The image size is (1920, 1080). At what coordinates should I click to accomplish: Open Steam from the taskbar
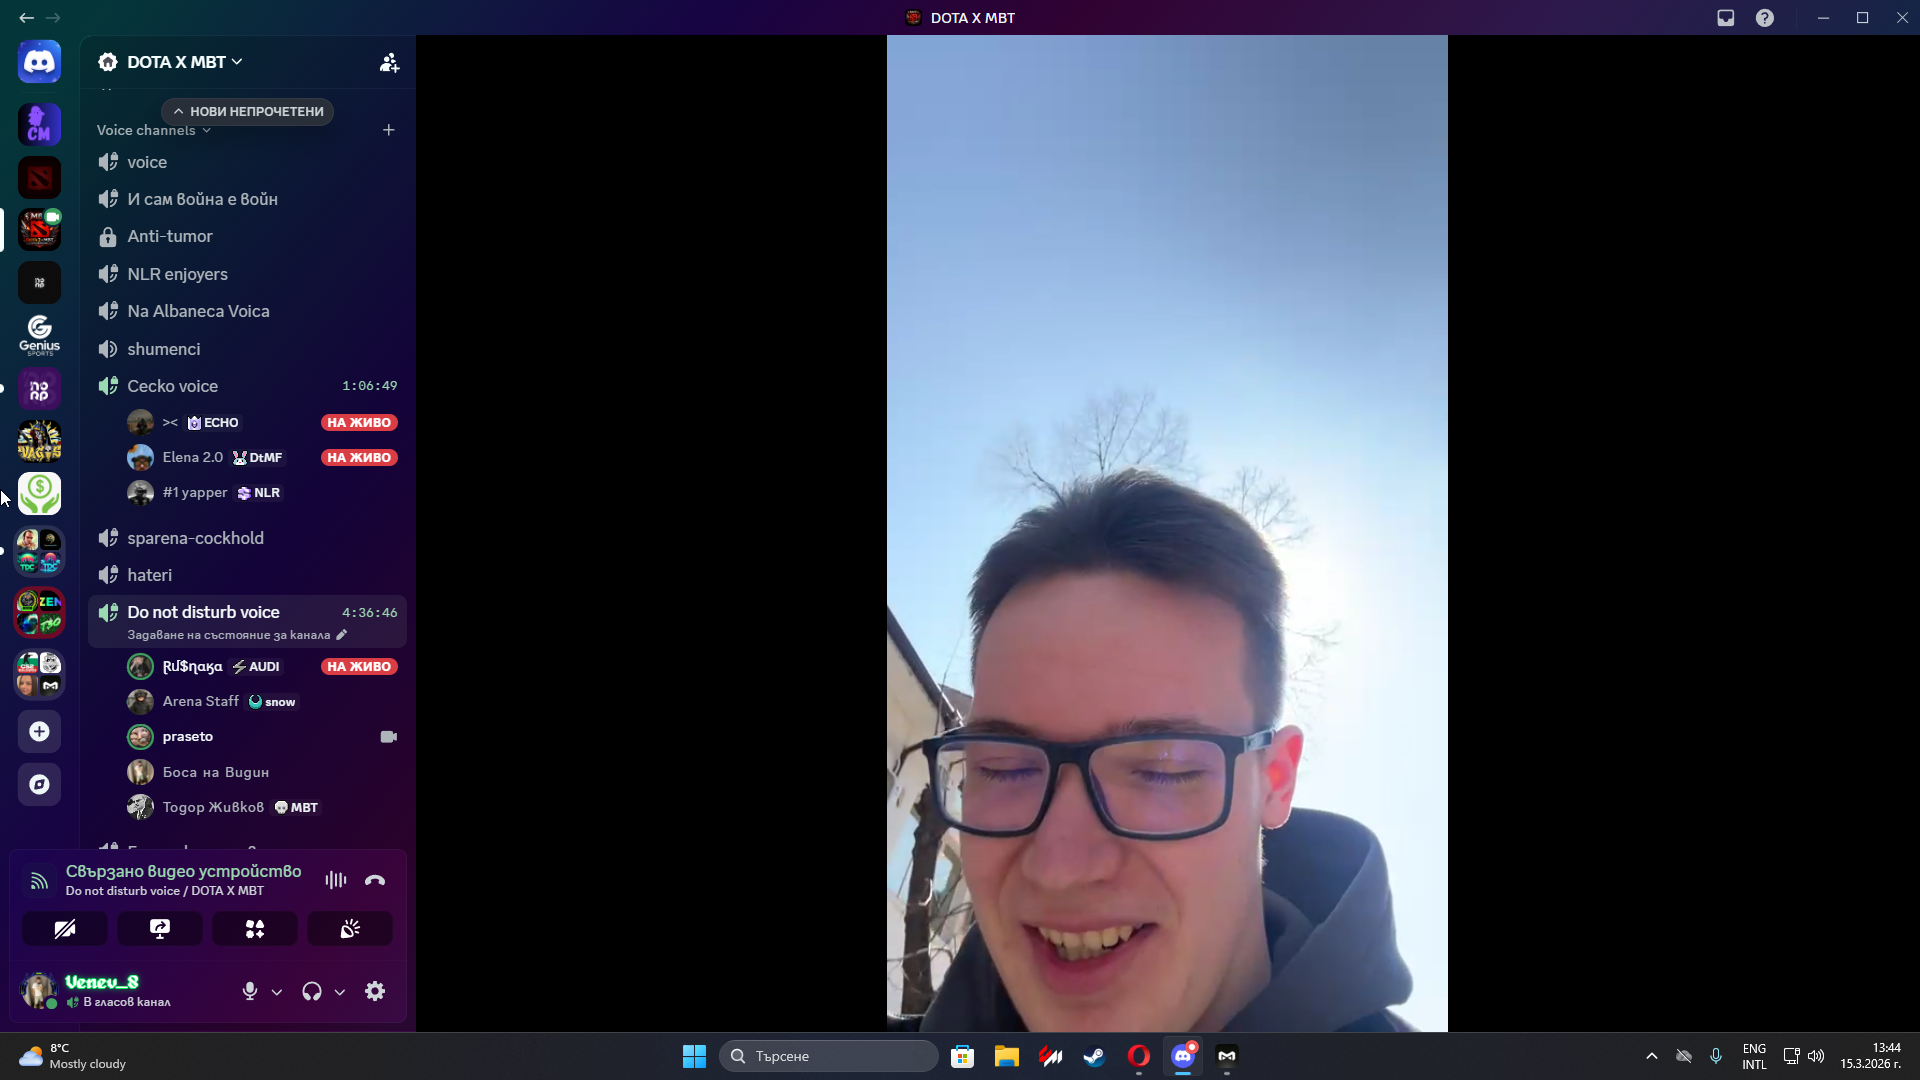tap(1095, 1056)
